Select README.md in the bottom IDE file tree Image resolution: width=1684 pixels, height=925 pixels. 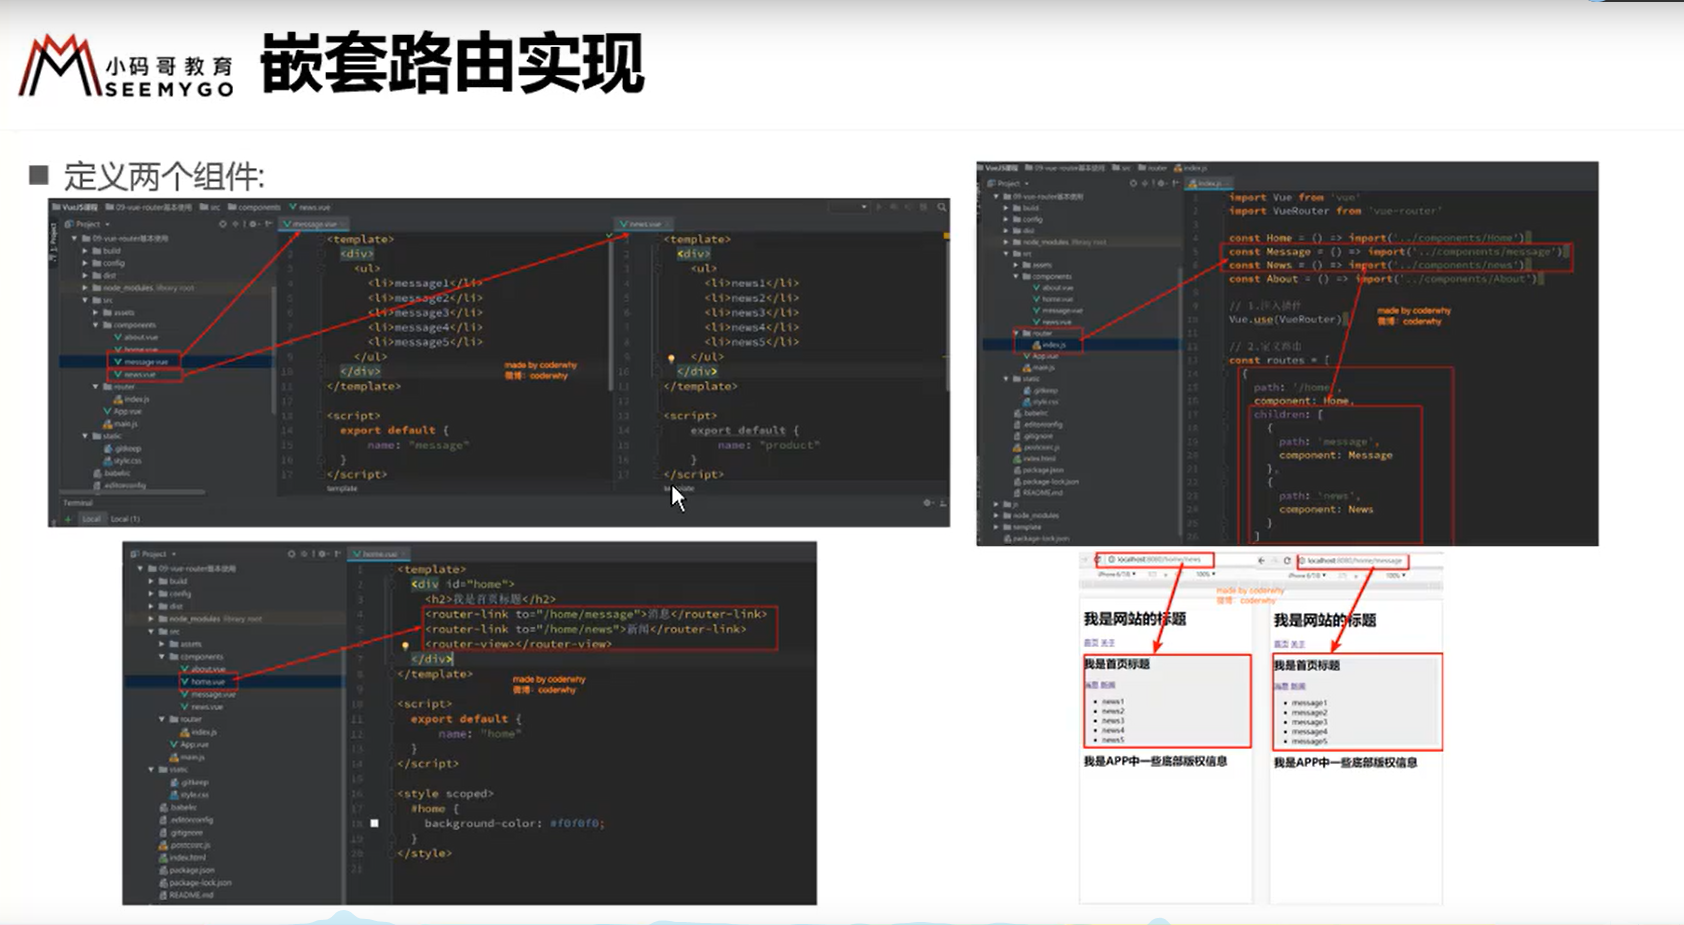[x=186, y=895]
